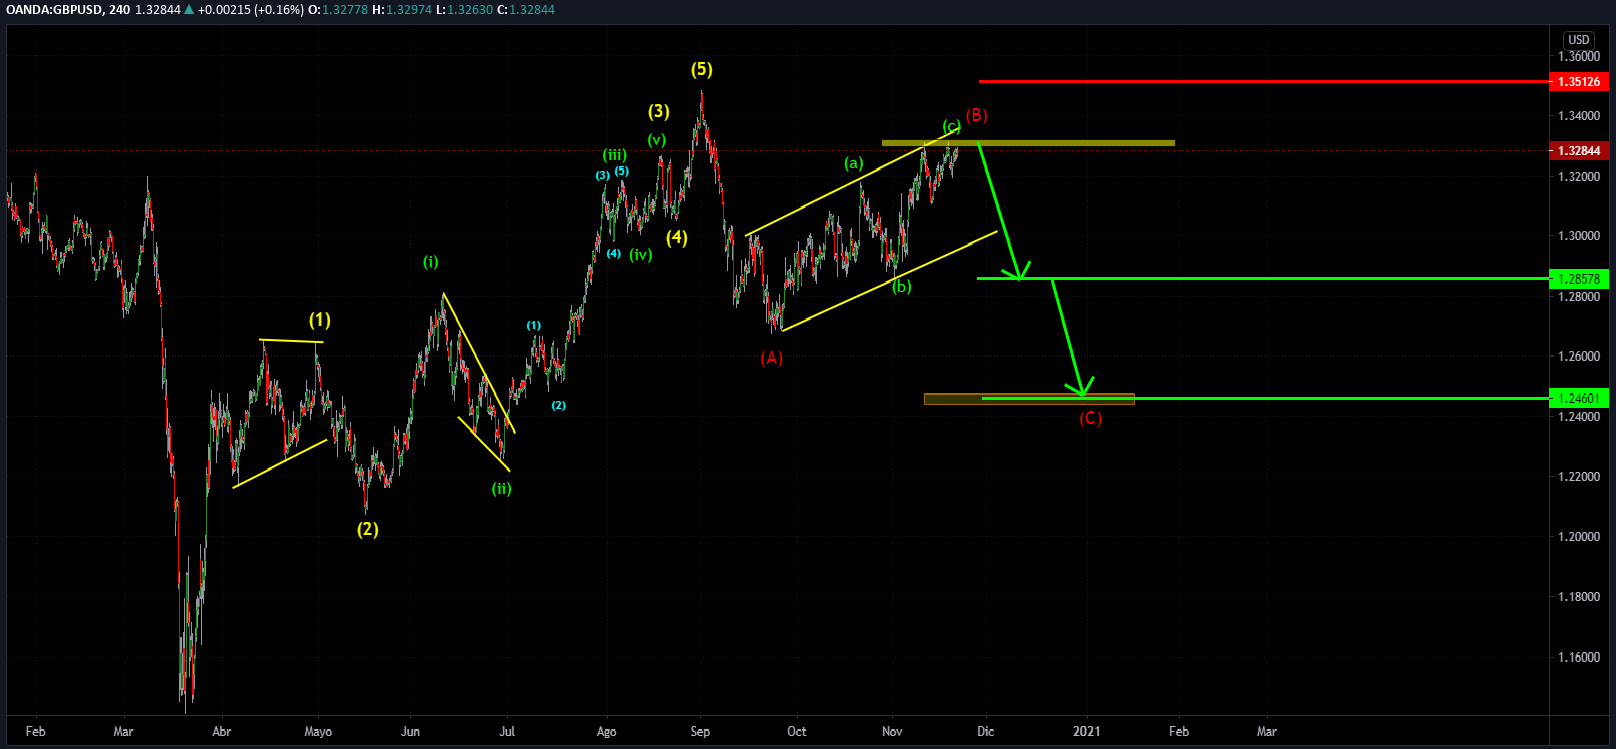
Task: Select the green 1.24601 price label
Action: (1580, 398)
